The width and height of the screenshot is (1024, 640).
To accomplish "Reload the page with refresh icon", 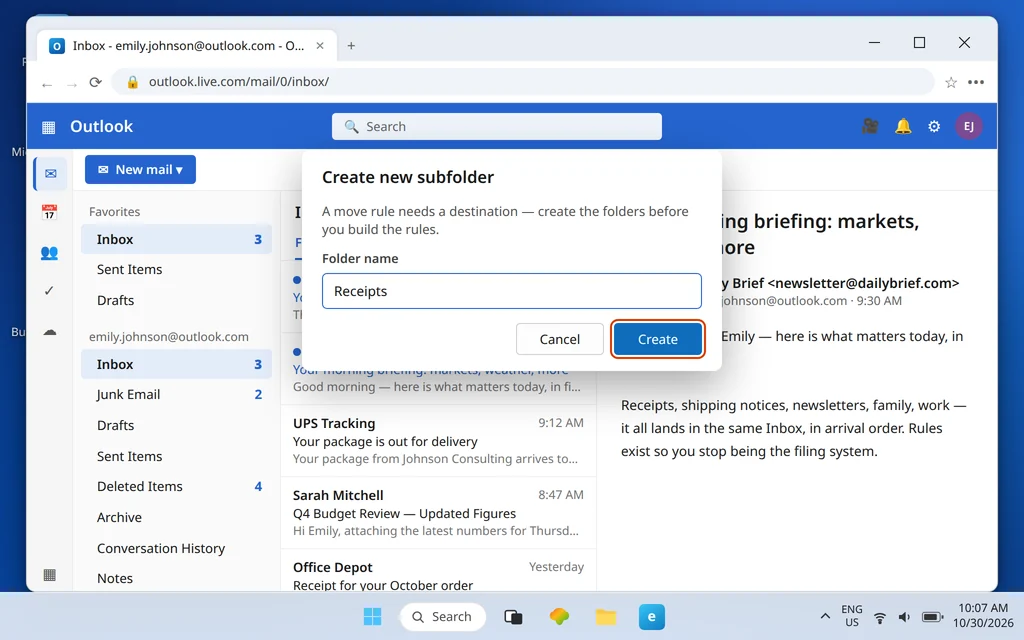I will click(x=95, y=82).
